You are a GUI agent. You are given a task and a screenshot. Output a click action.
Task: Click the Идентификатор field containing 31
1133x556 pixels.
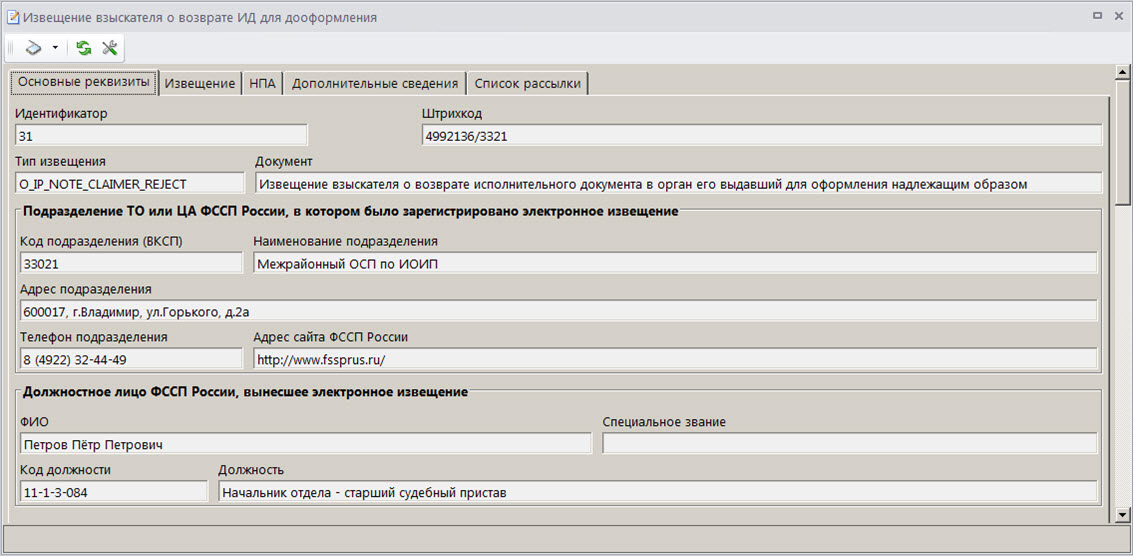tap(161, 136)
